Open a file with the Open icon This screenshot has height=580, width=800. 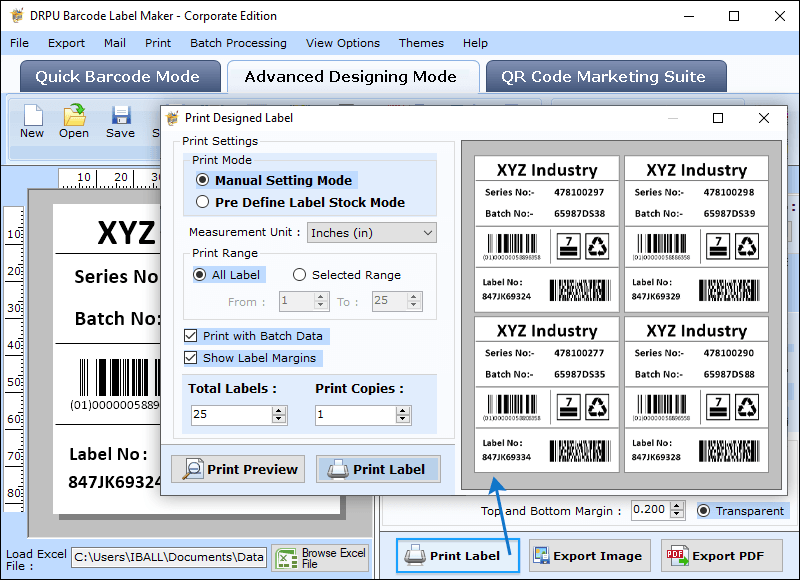click(x=74, y=115)
